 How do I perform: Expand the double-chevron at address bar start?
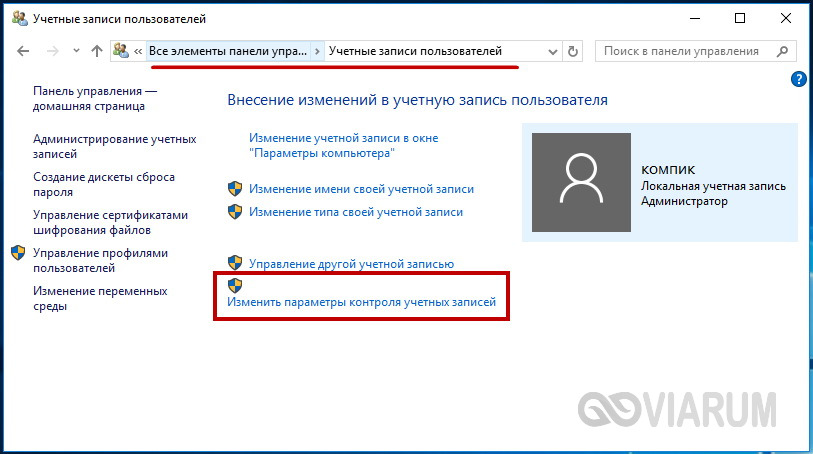[139, 51]
